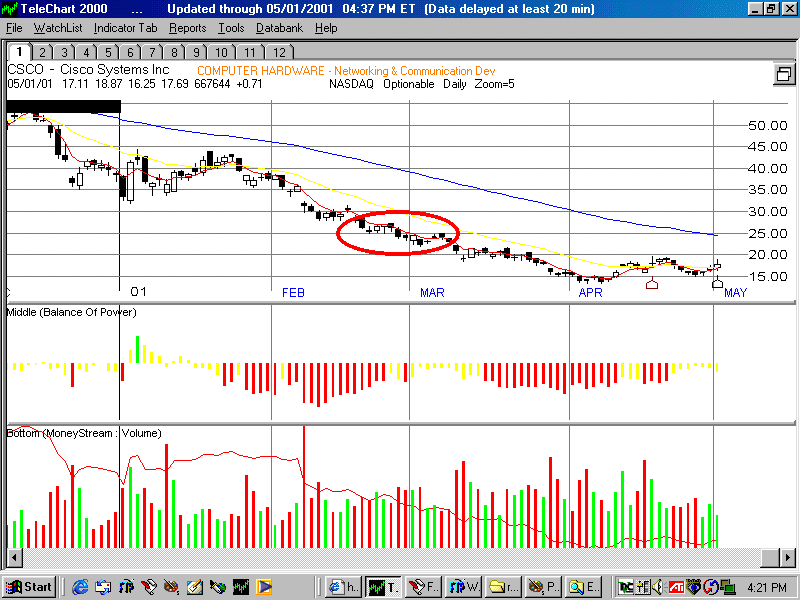Switch to chart tab 4
Viewport: 800px width, 600px height.
86,53
